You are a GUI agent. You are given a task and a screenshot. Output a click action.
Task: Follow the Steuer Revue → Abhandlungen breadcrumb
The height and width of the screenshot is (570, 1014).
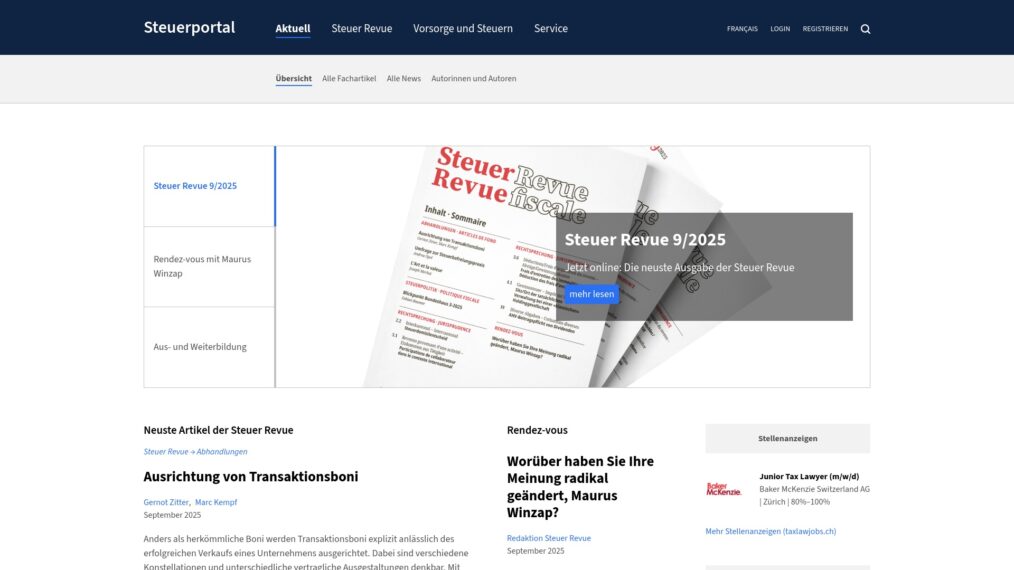(195, 452)
